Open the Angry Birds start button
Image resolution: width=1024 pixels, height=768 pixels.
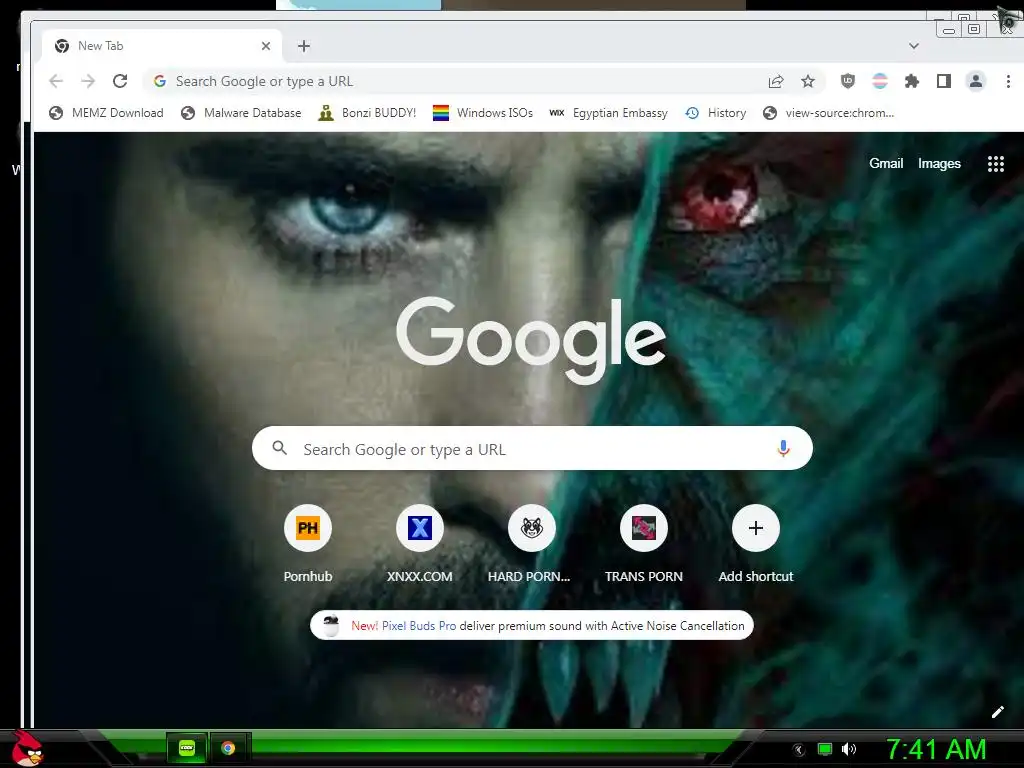[x=27, y=748]
